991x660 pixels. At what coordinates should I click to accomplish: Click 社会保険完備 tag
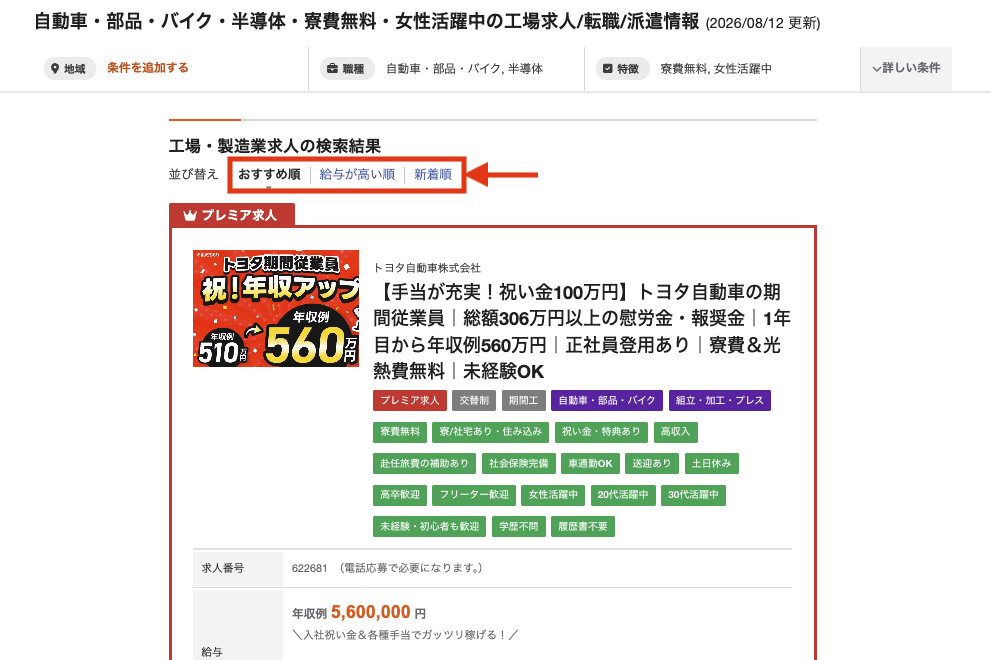tap(518, 463)
